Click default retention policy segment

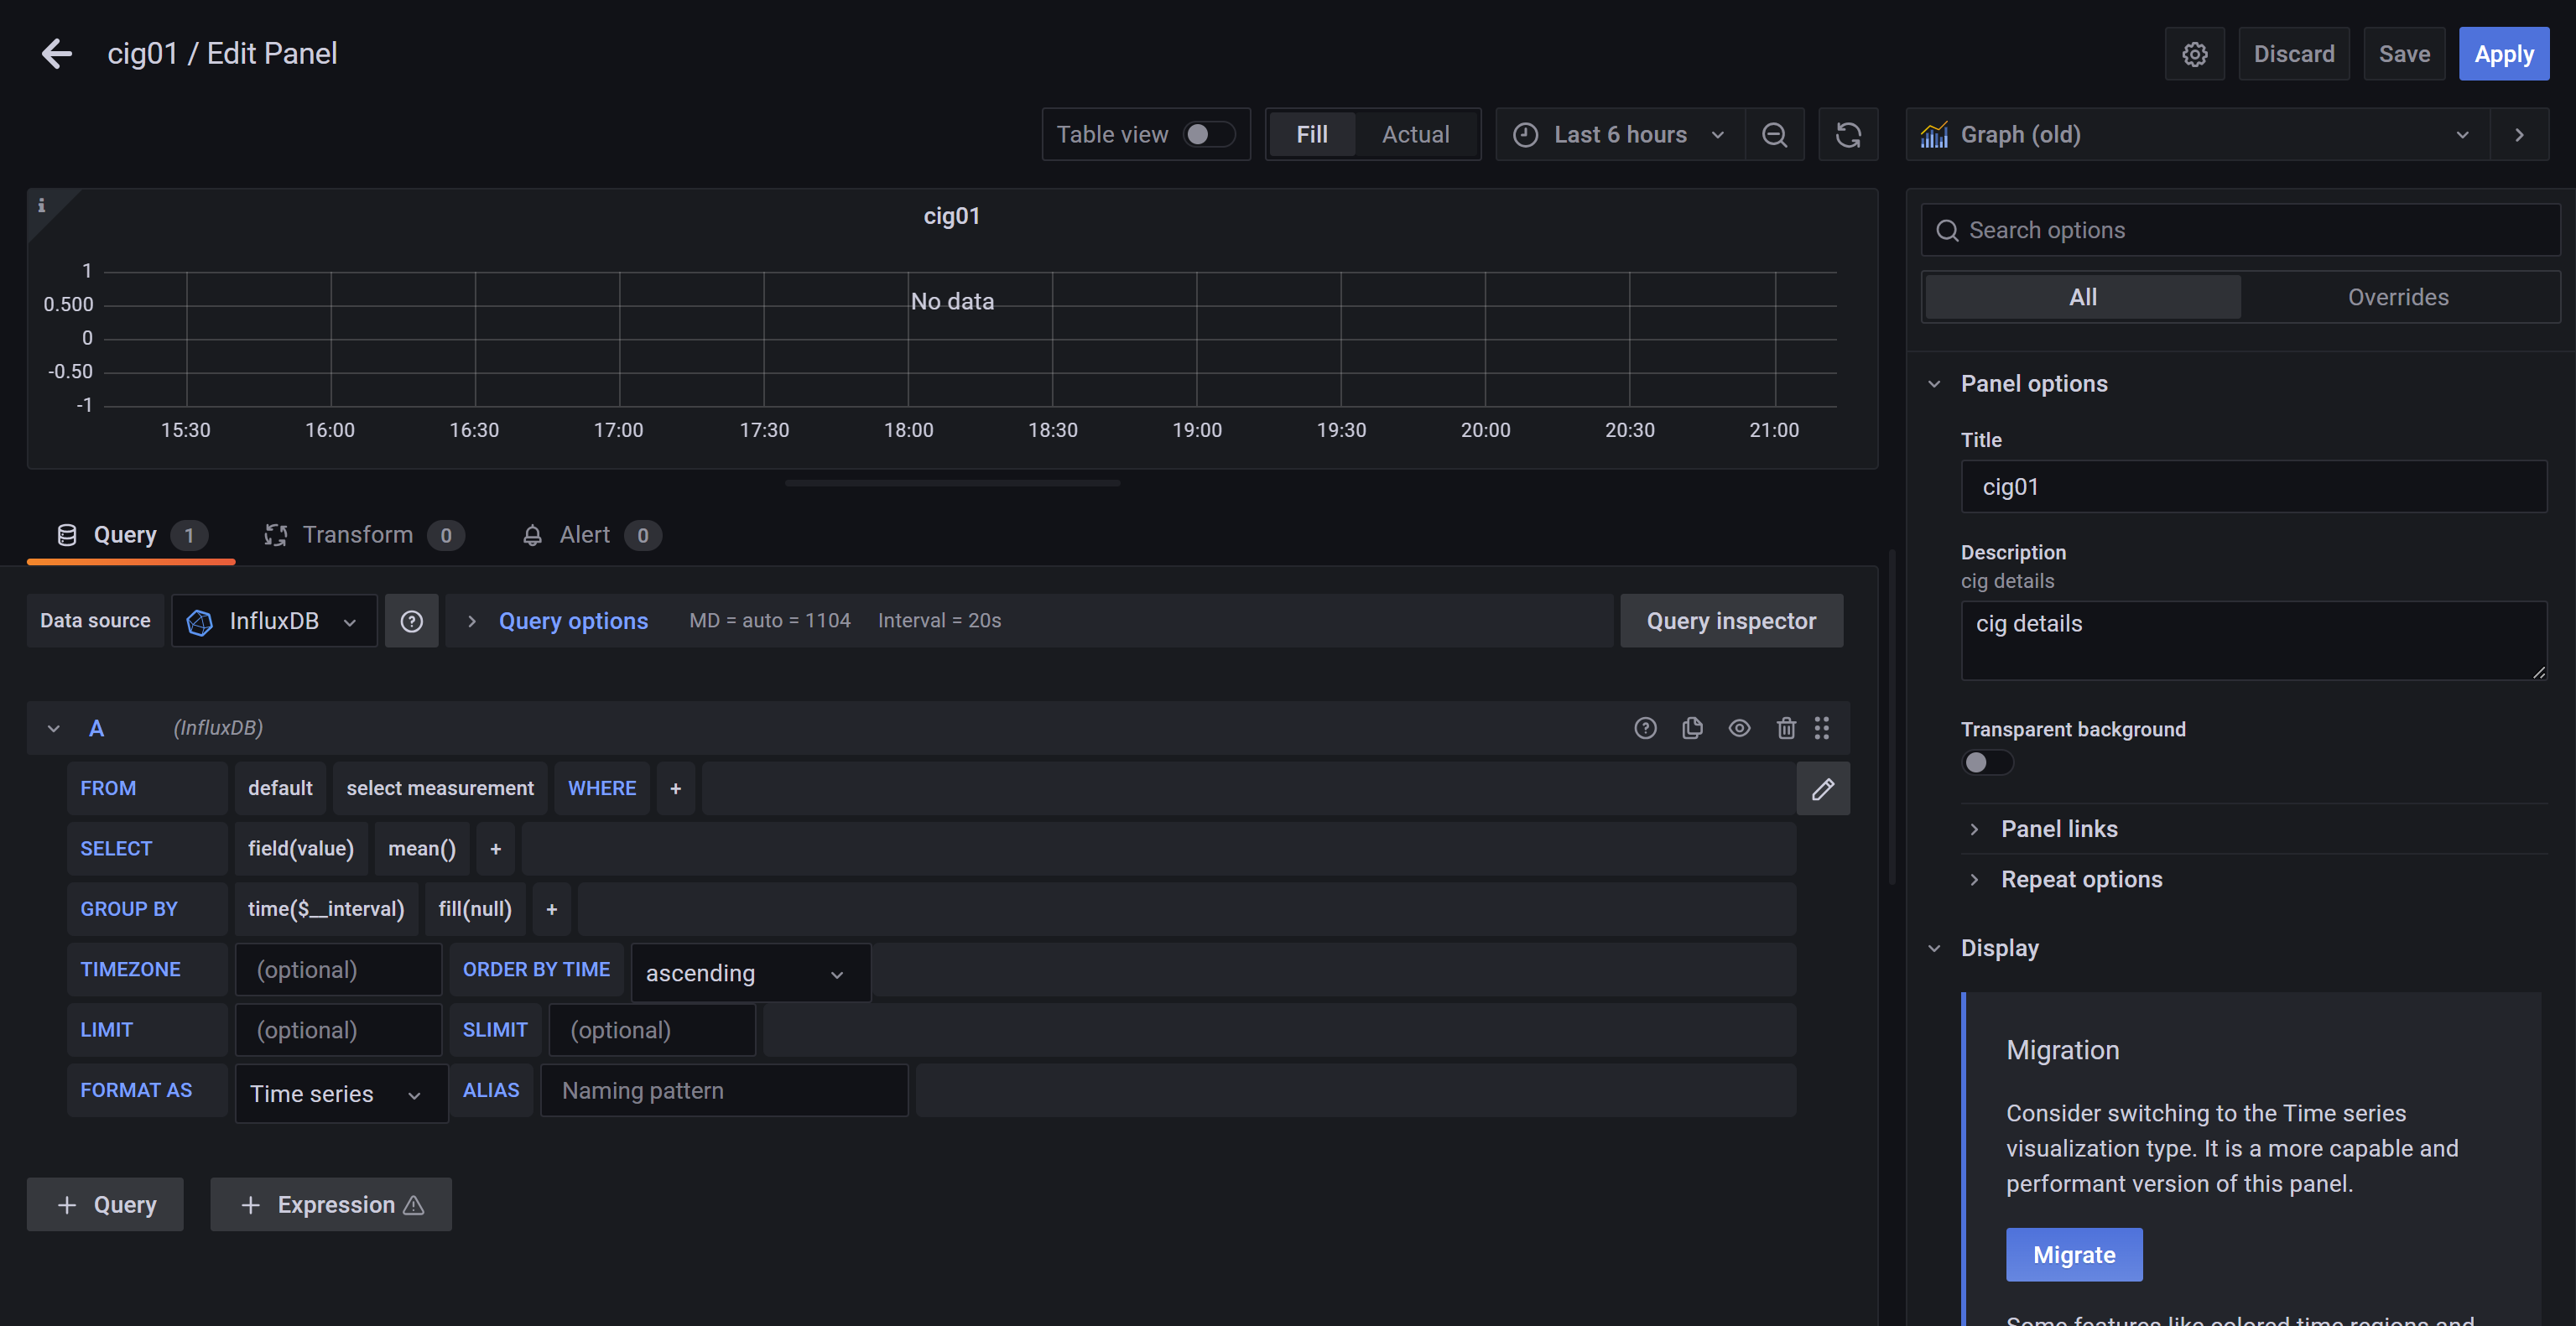coord(280,789)
